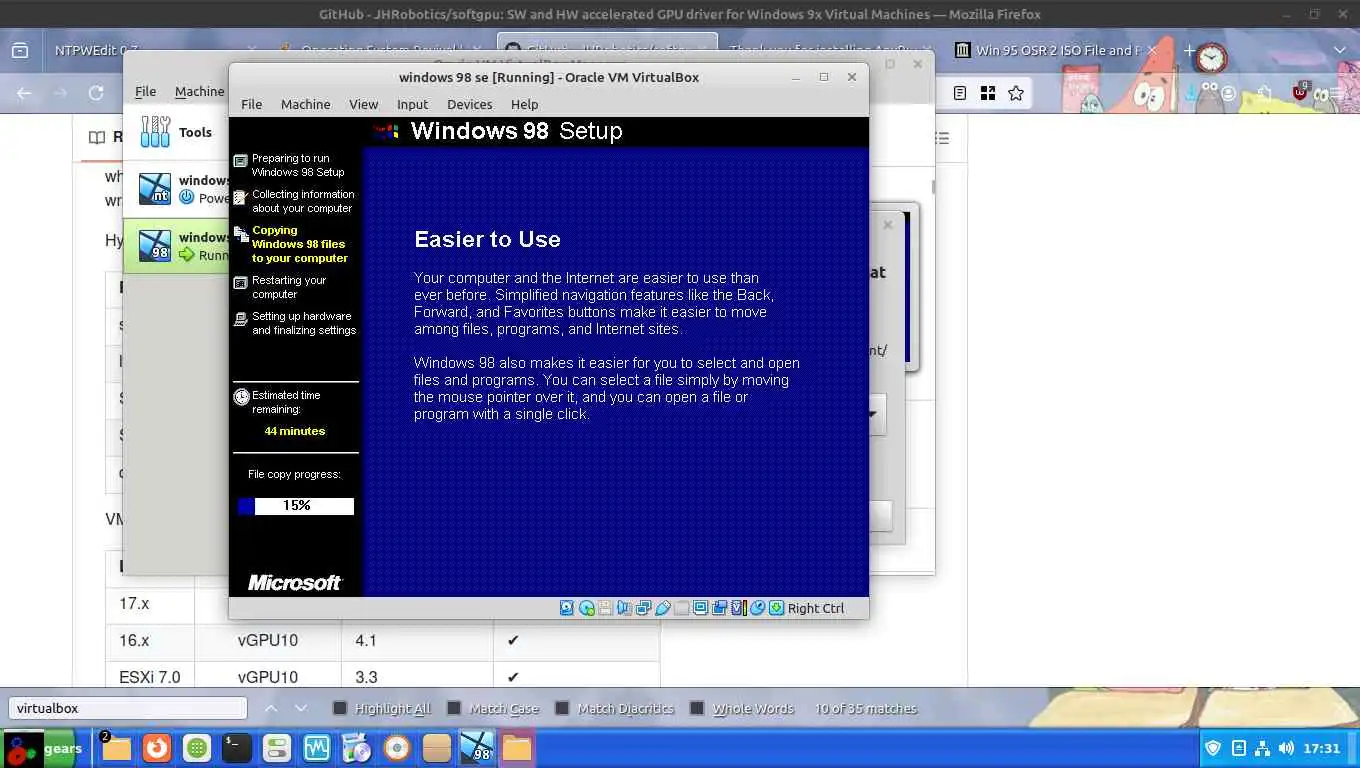Enable the Match Case checkbox
Viewport: 1360px width, 768px height.
click(x=453, y=708)
